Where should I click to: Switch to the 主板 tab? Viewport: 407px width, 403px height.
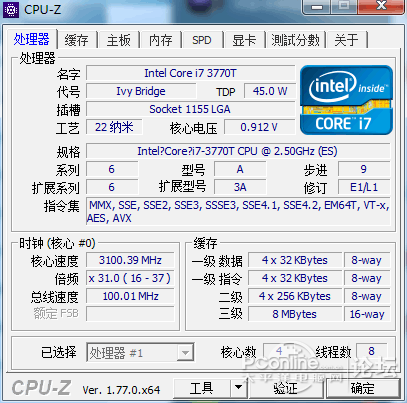(x=119, y=40)
